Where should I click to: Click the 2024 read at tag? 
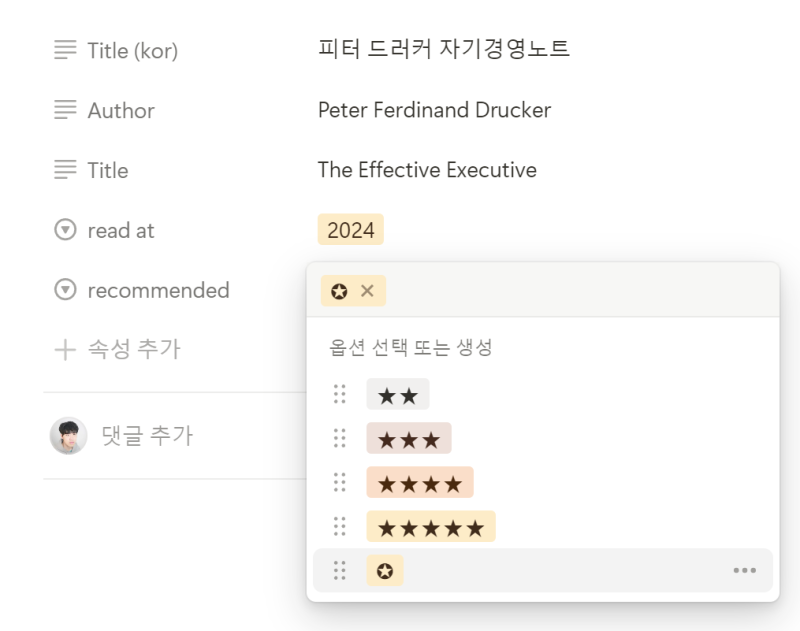[351, 230]
